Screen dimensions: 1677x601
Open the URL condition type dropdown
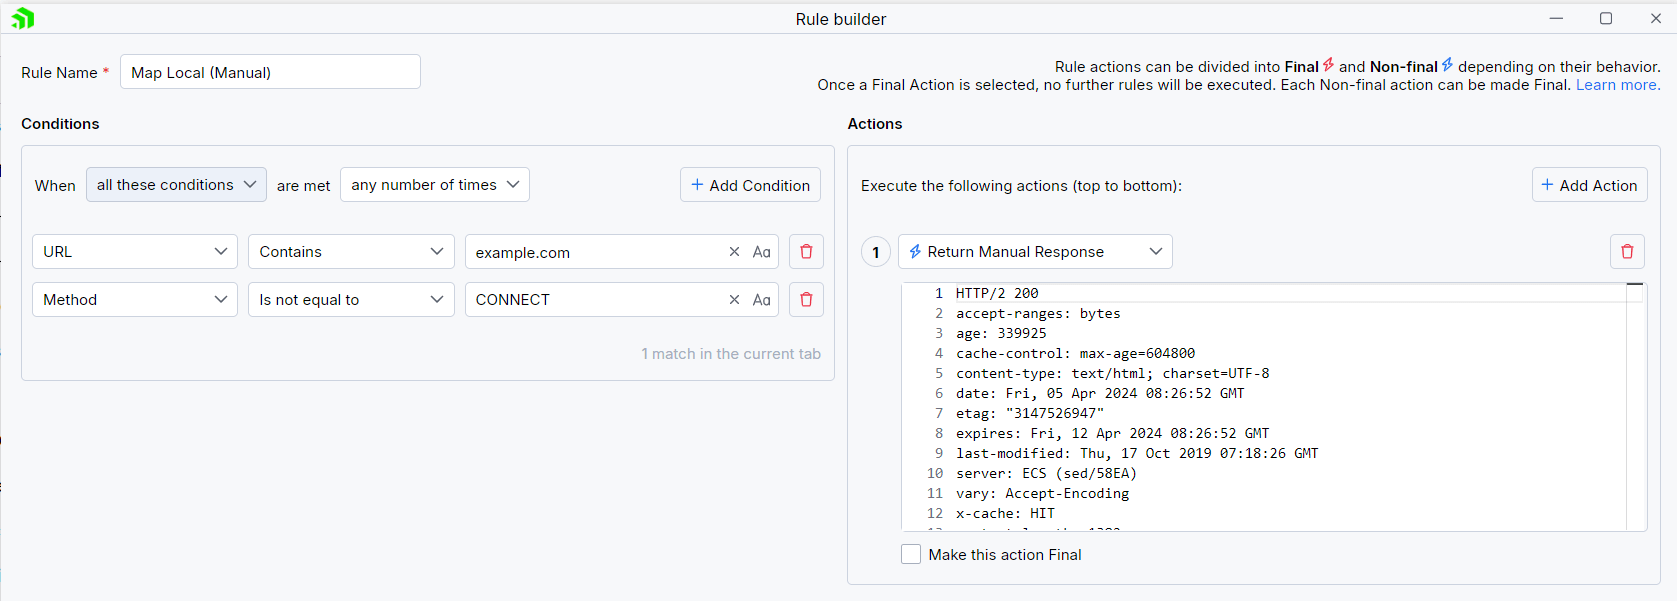click(134, 251)
